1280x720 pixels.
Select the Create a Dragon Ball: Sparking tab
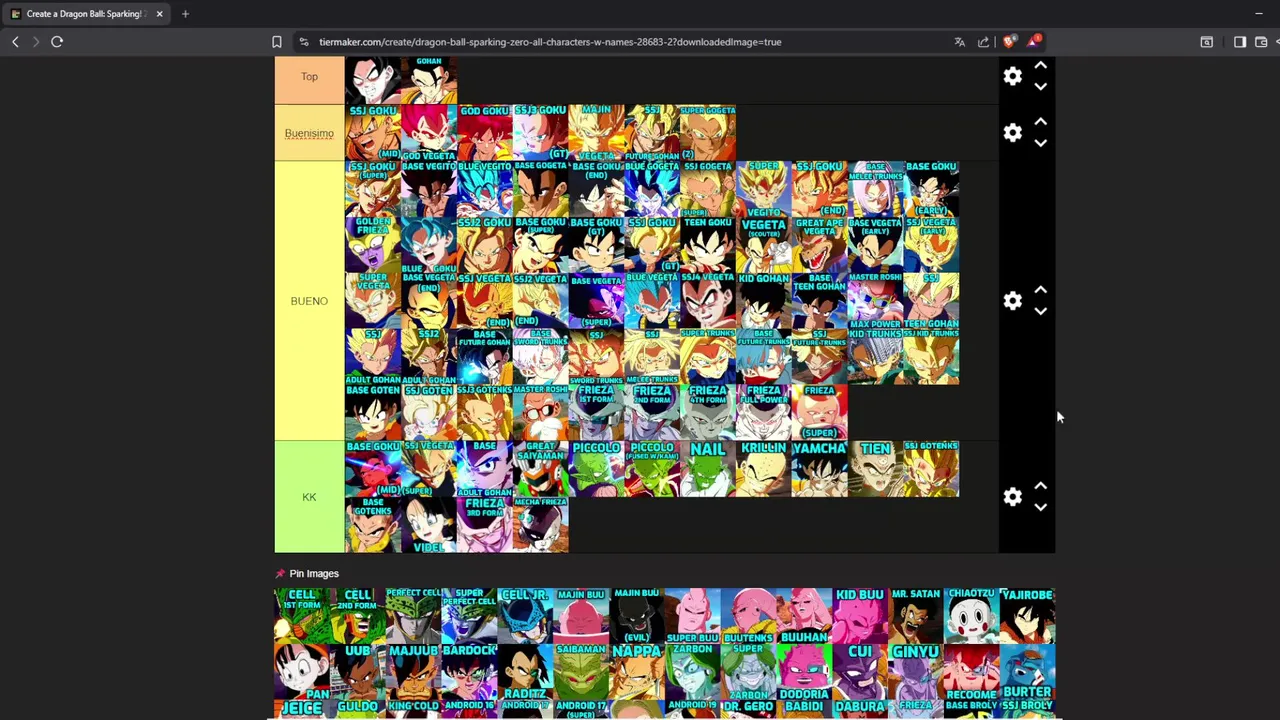point(87,14)
